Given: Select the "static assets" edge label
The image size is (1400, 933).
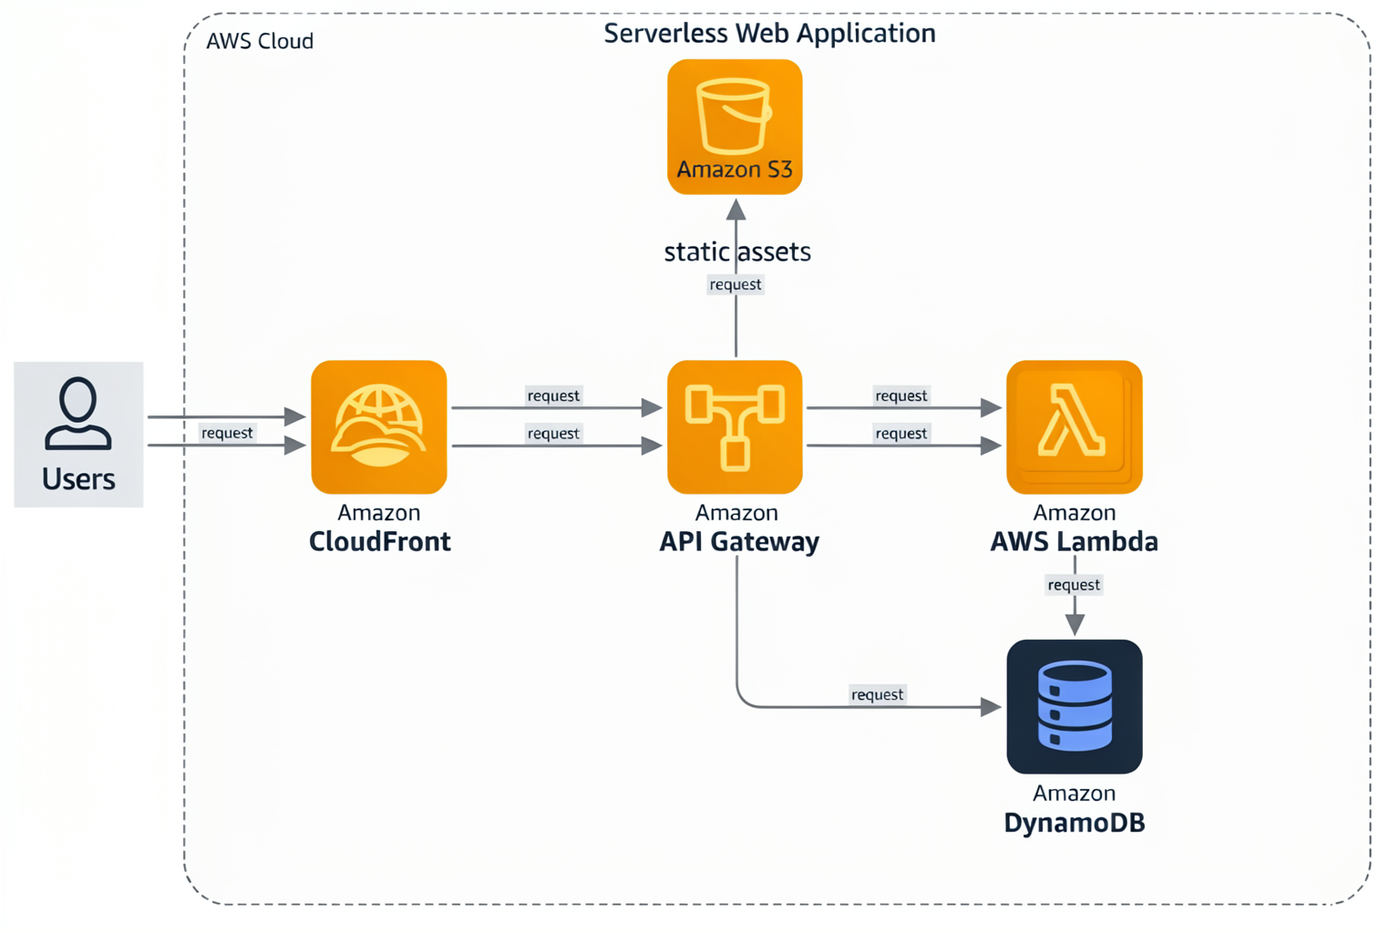Looking at the screenshot, I should [738, 251].
